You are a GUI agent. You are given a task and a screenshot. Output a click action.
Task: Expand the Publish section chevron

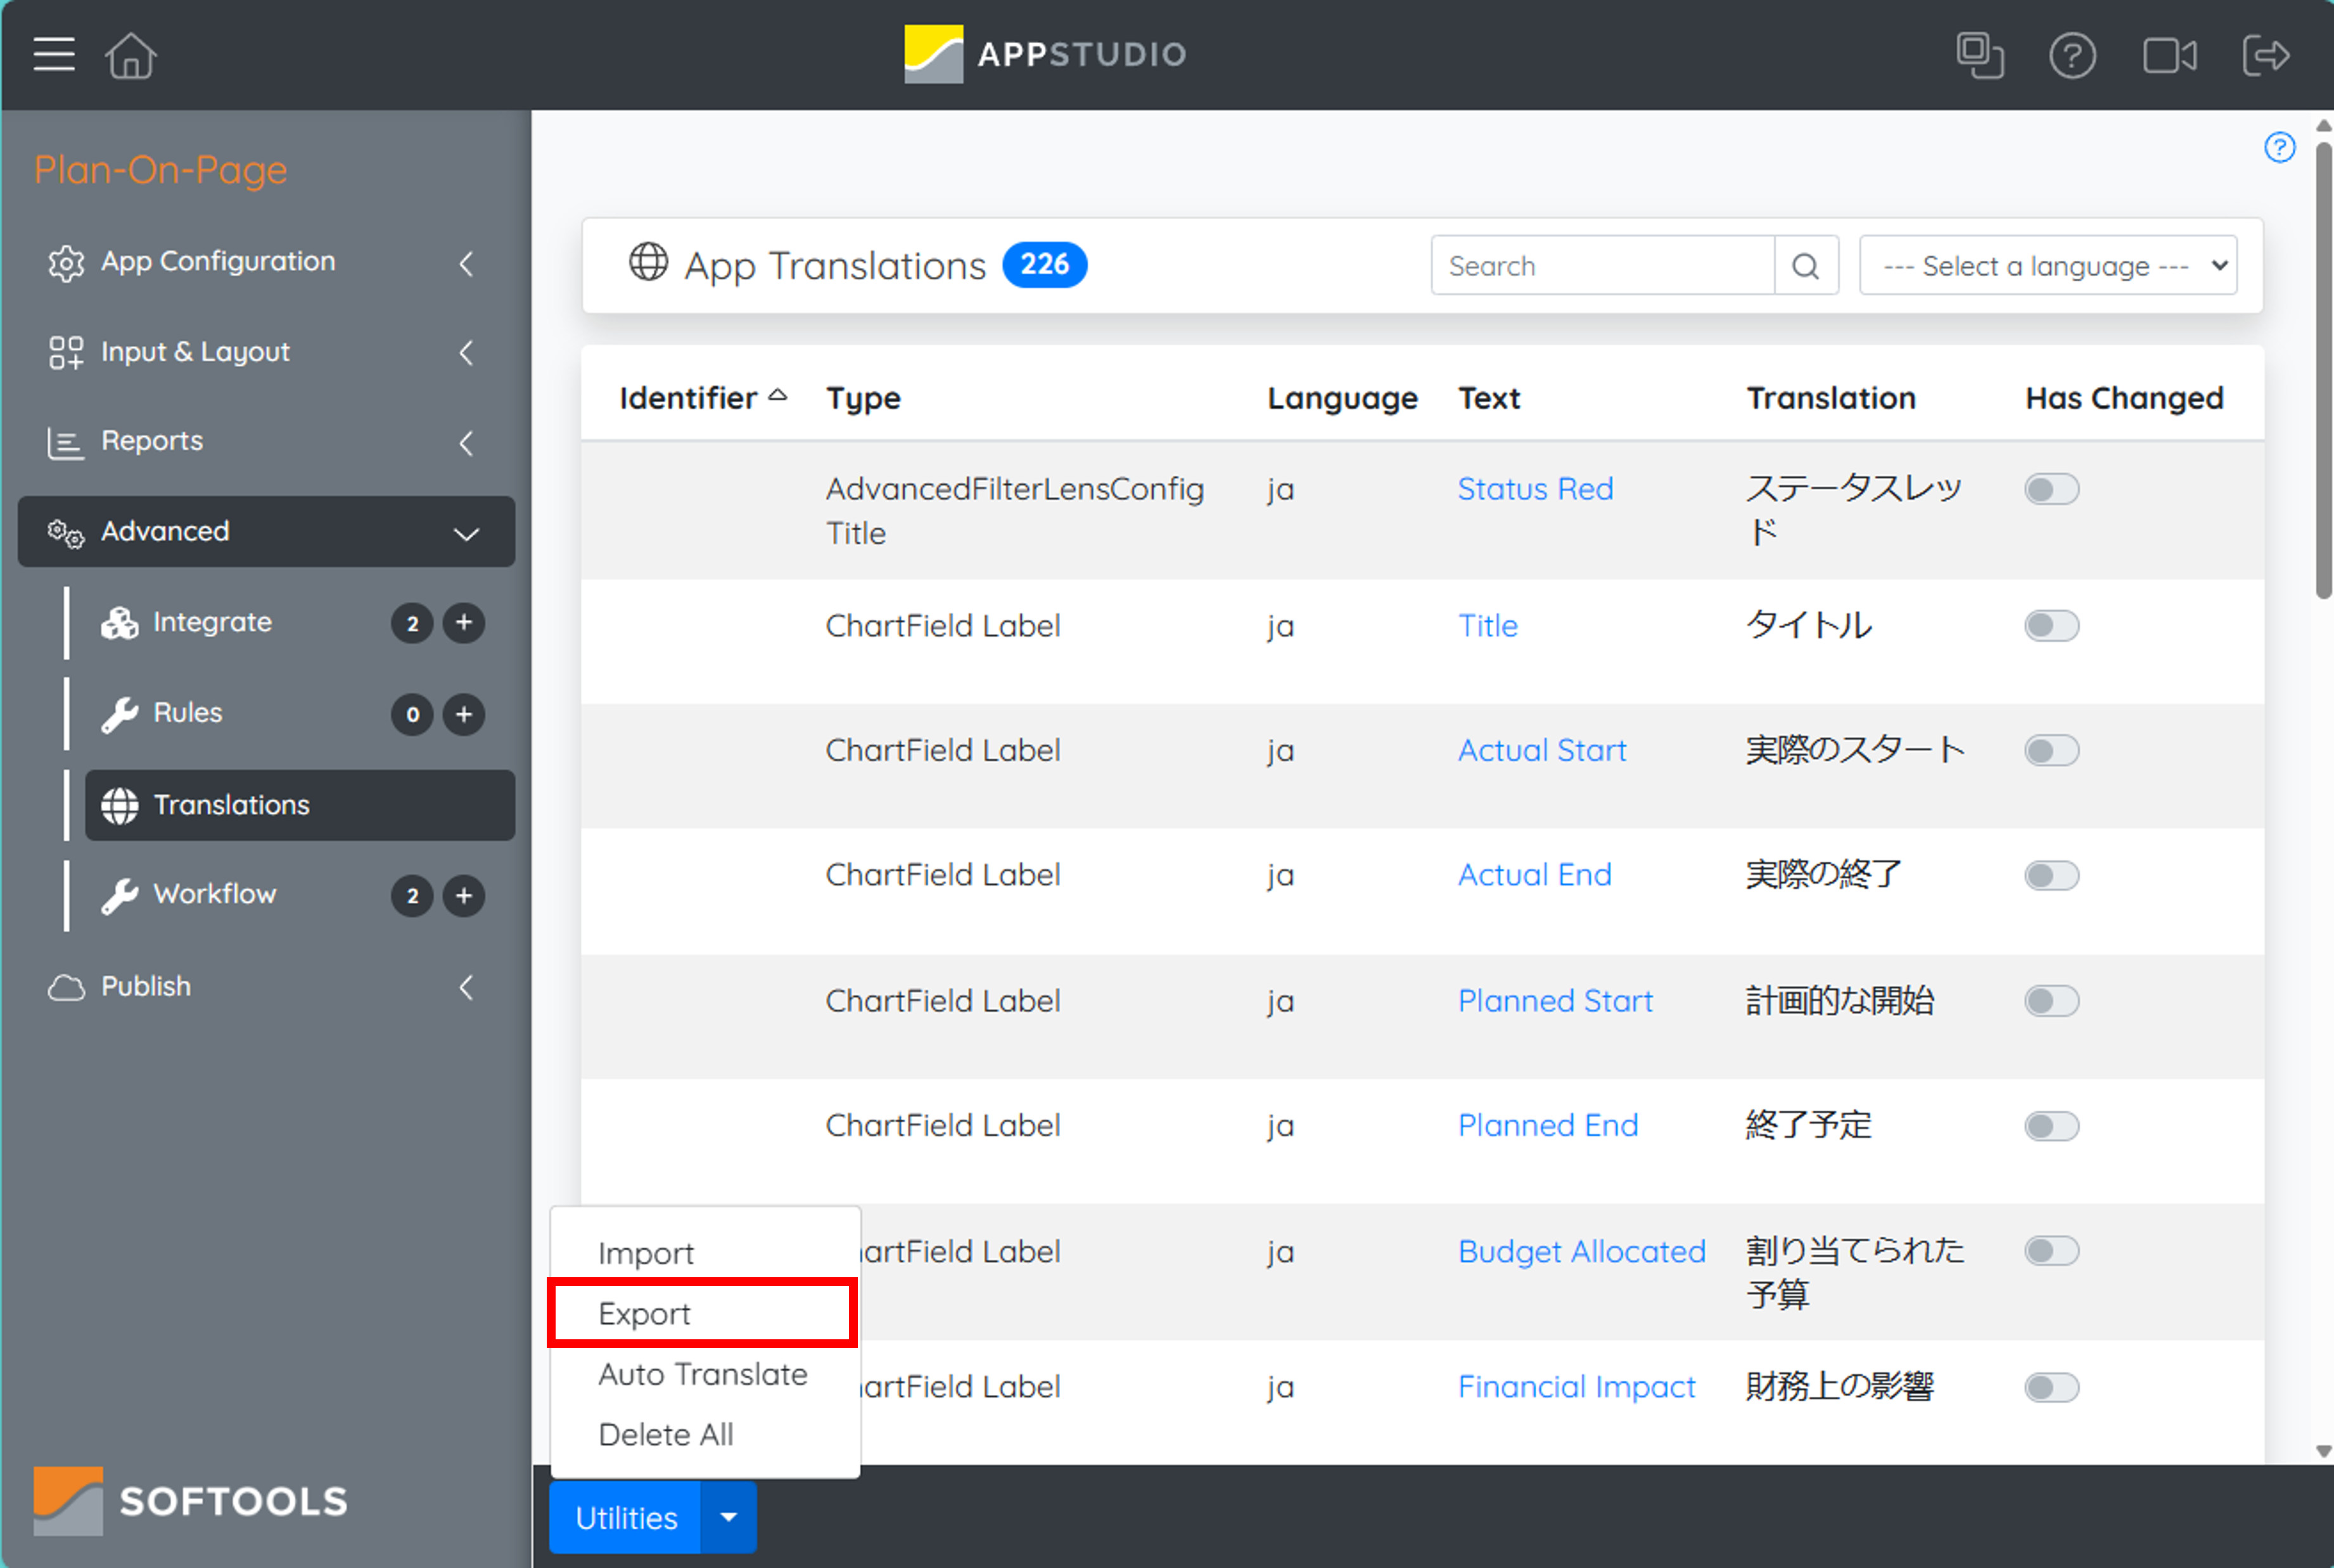tap(466, 987)
